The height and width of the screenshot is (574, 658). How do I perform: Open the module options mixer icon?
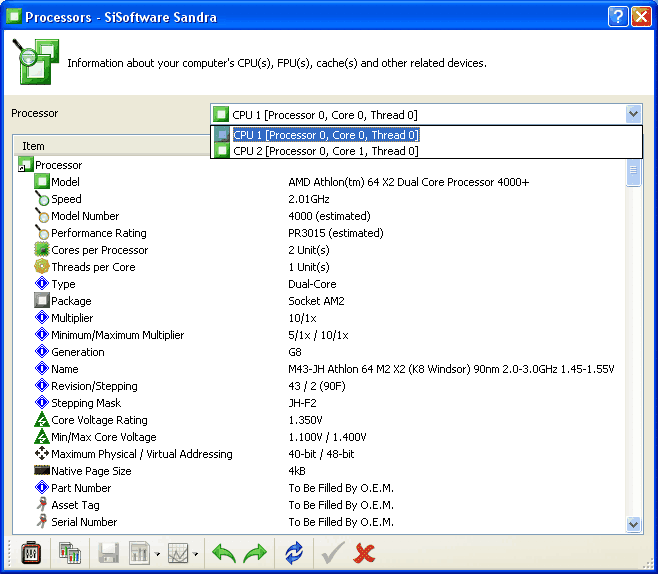coord(31,553)
